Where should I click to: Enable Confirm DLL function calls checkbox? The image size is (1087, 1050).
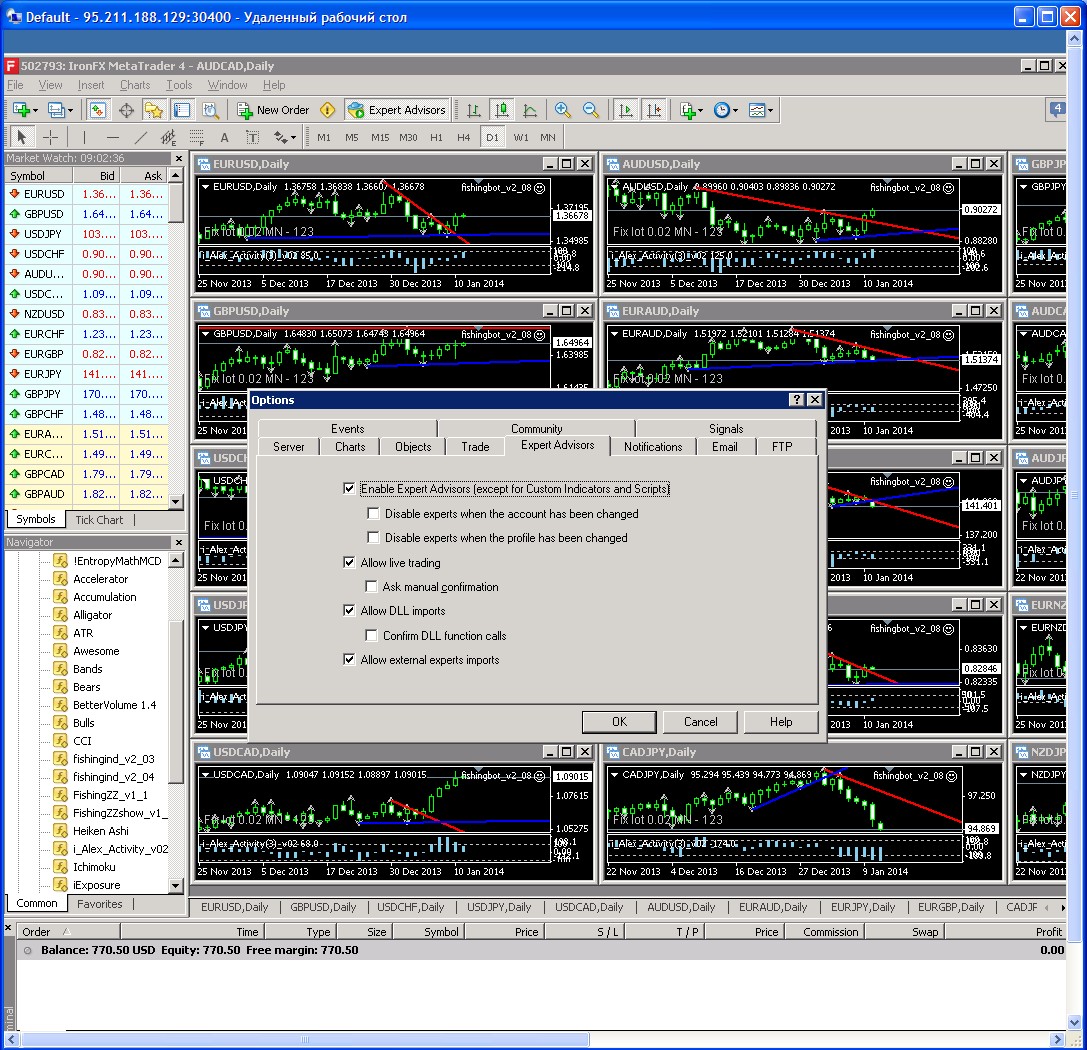(372, 636)
